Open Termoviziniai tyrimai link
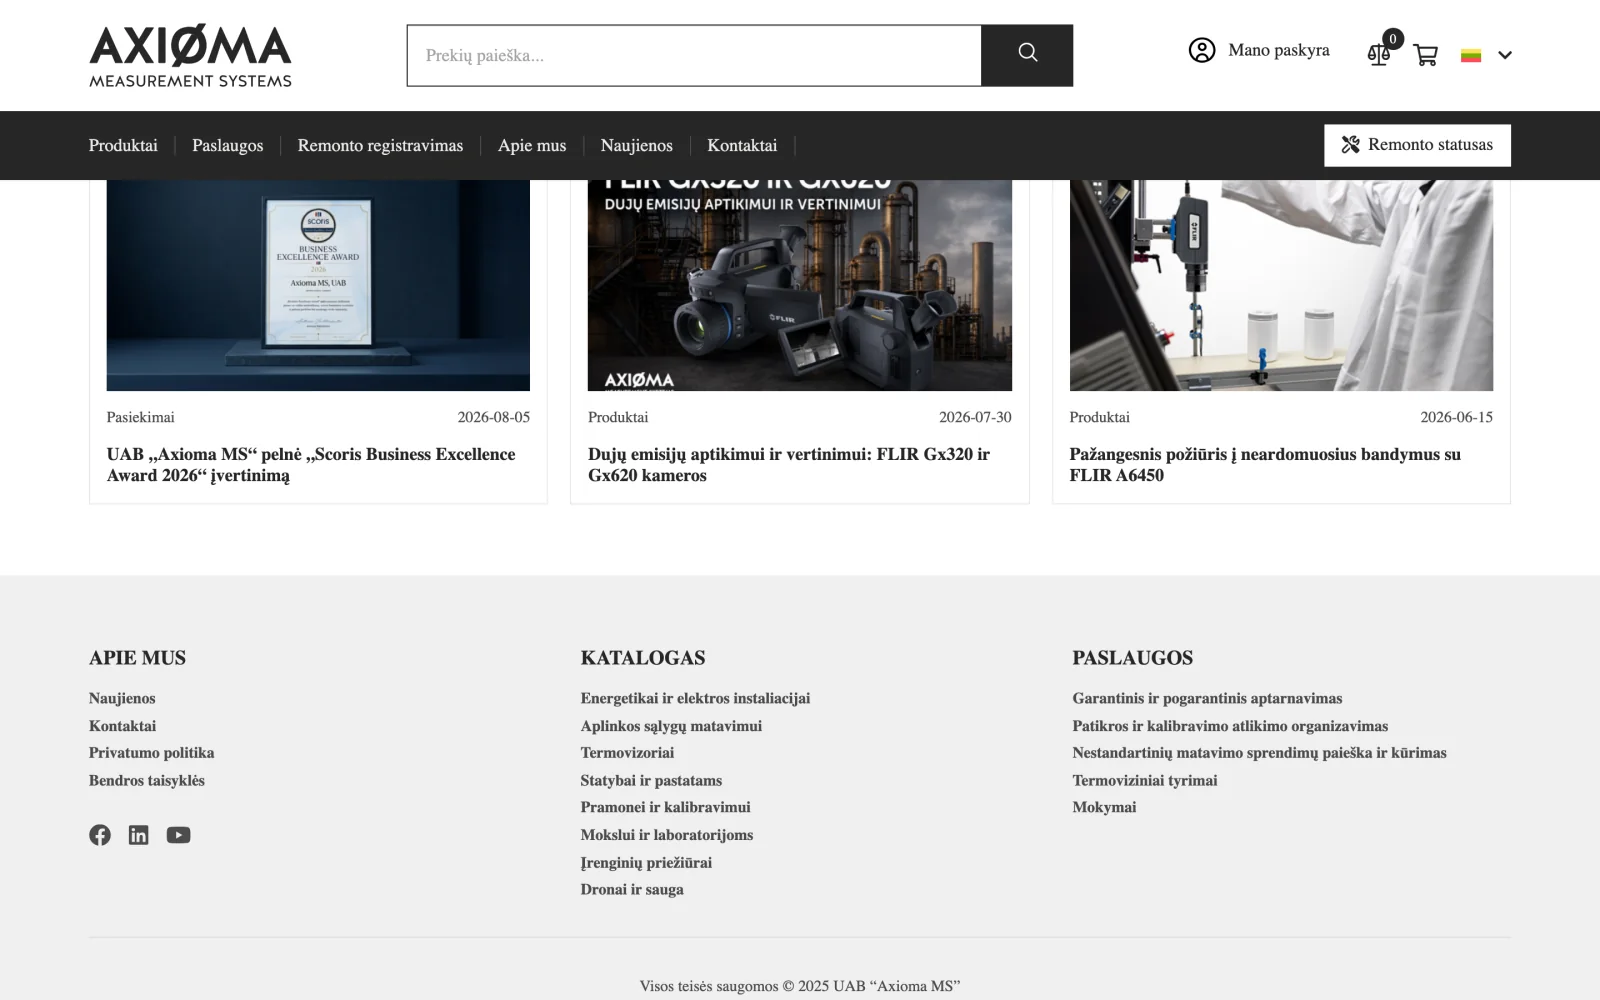The height and width of the screenshot is (1000, 1600). pos(1145,780)
